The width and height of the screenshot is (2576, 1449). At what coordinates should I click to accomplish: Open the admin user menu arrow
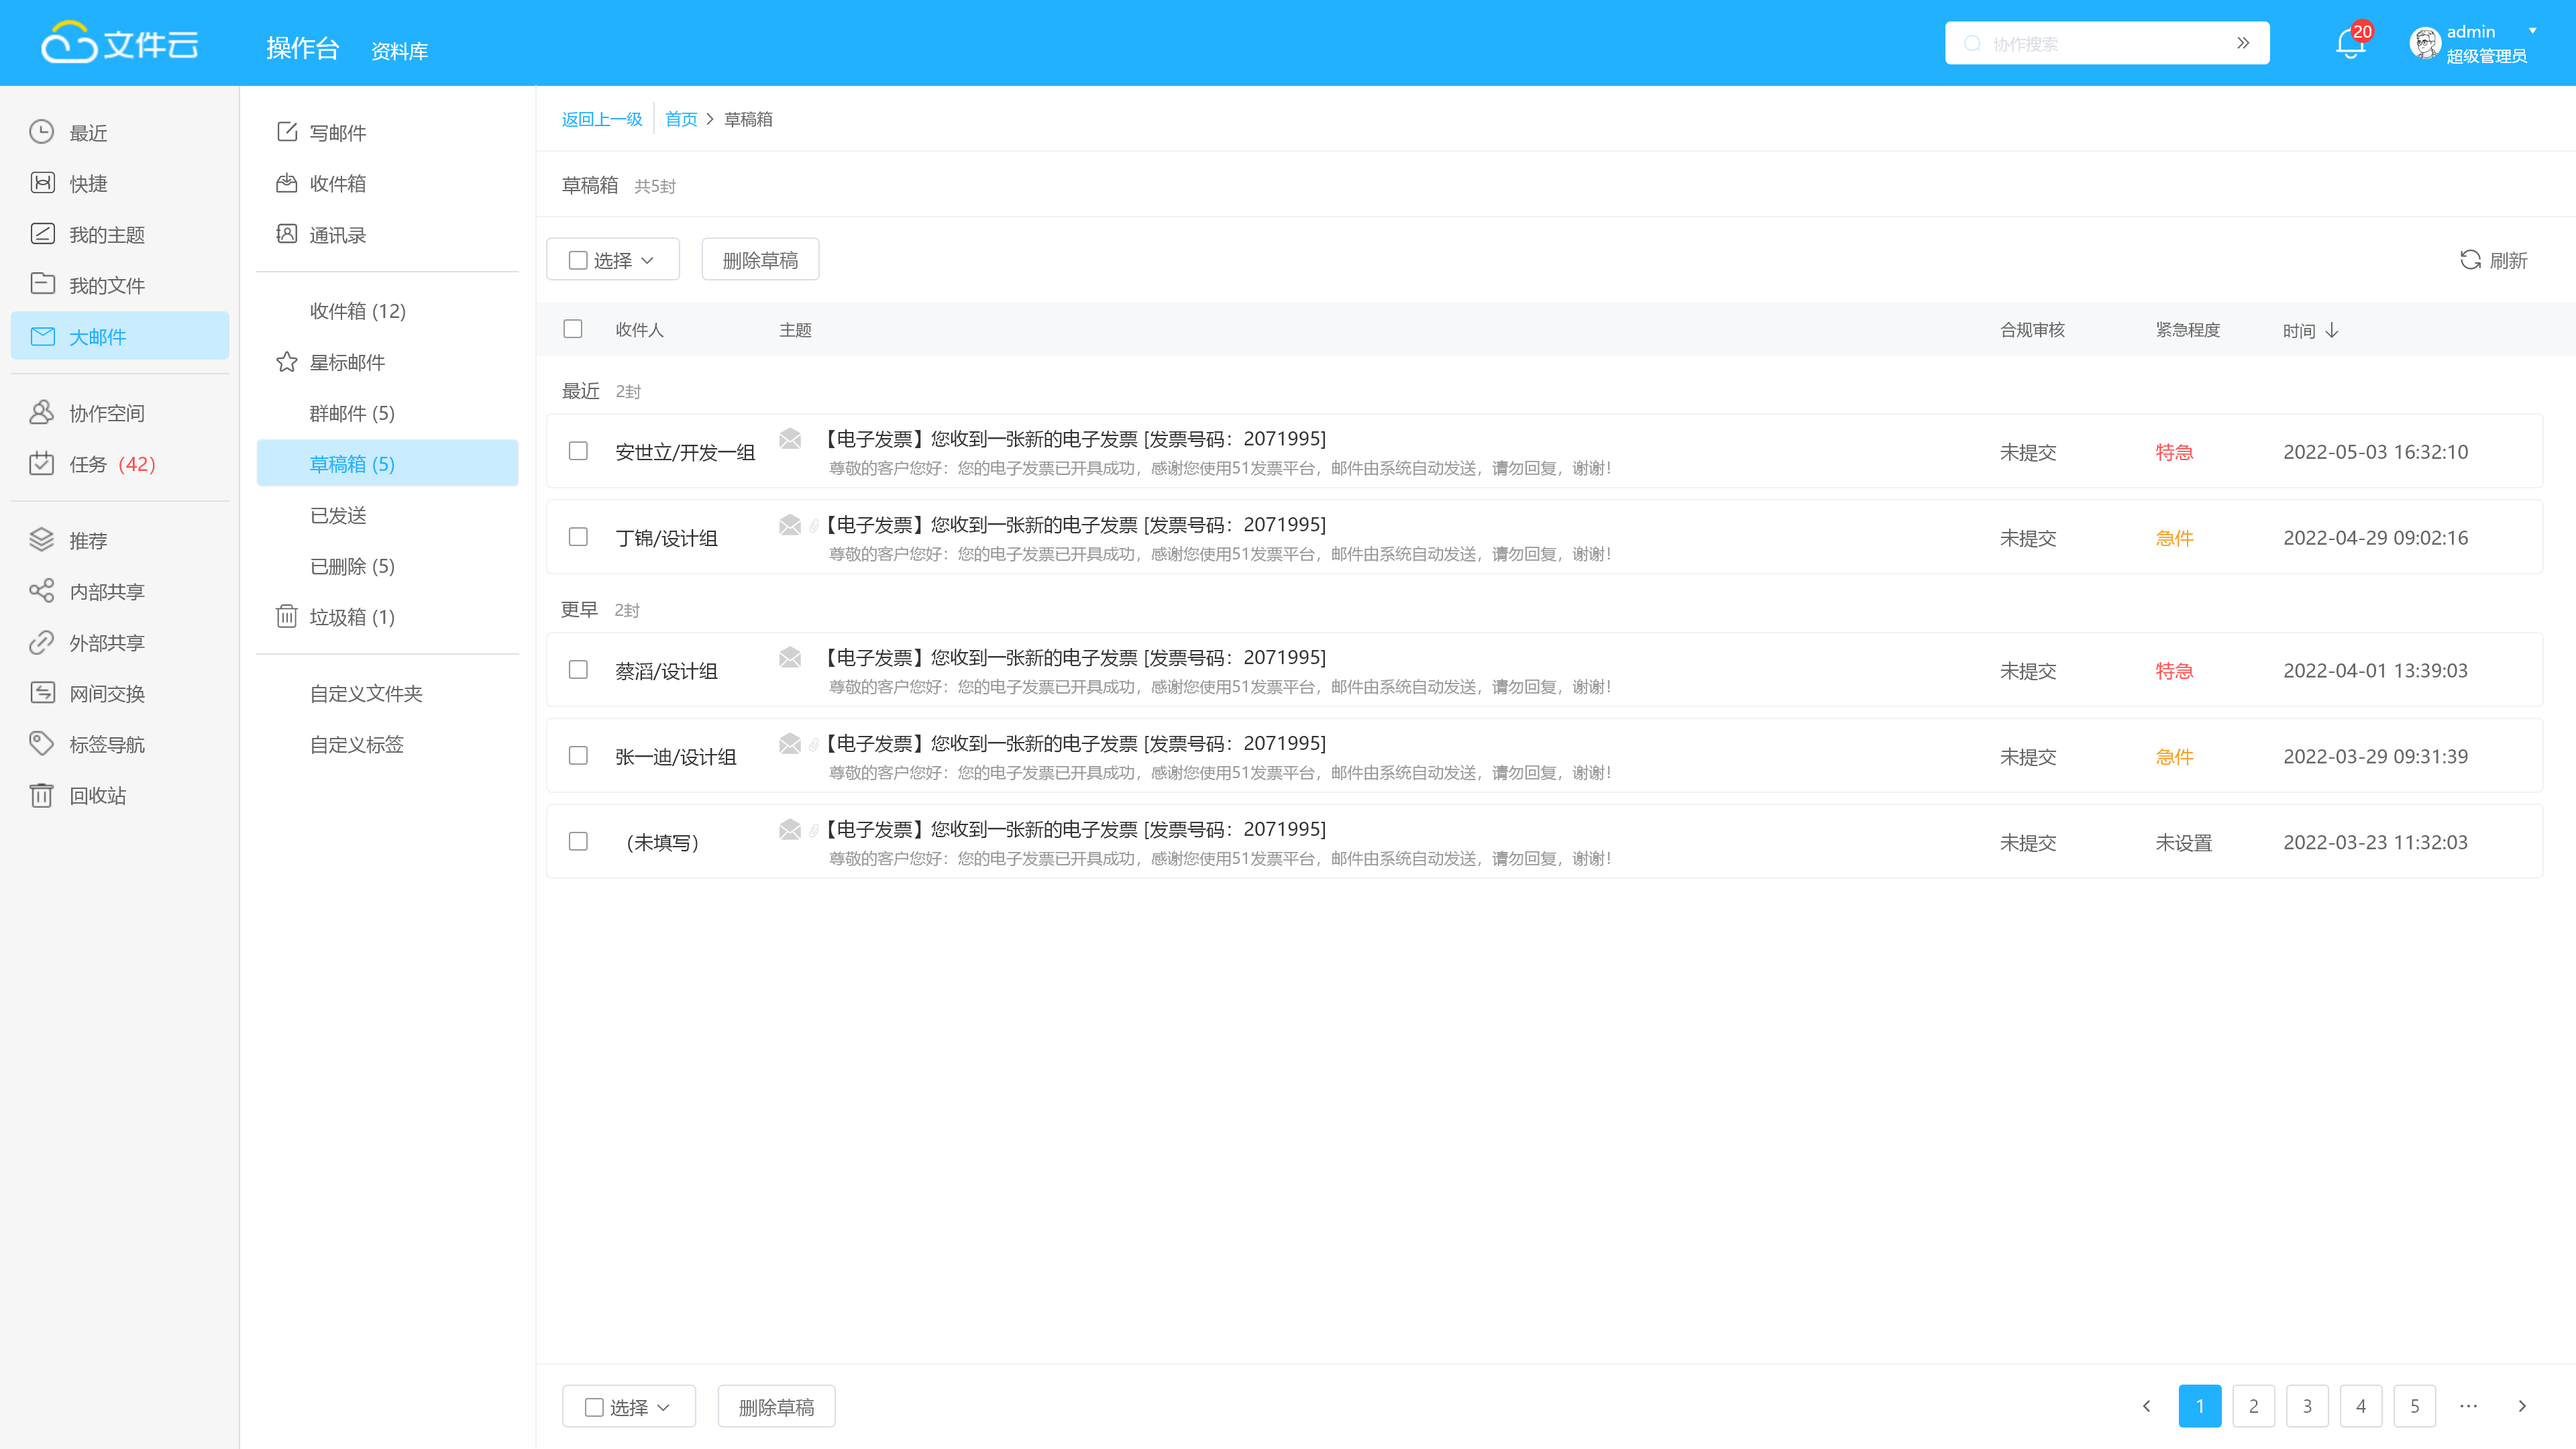(x=2532, y=31)
